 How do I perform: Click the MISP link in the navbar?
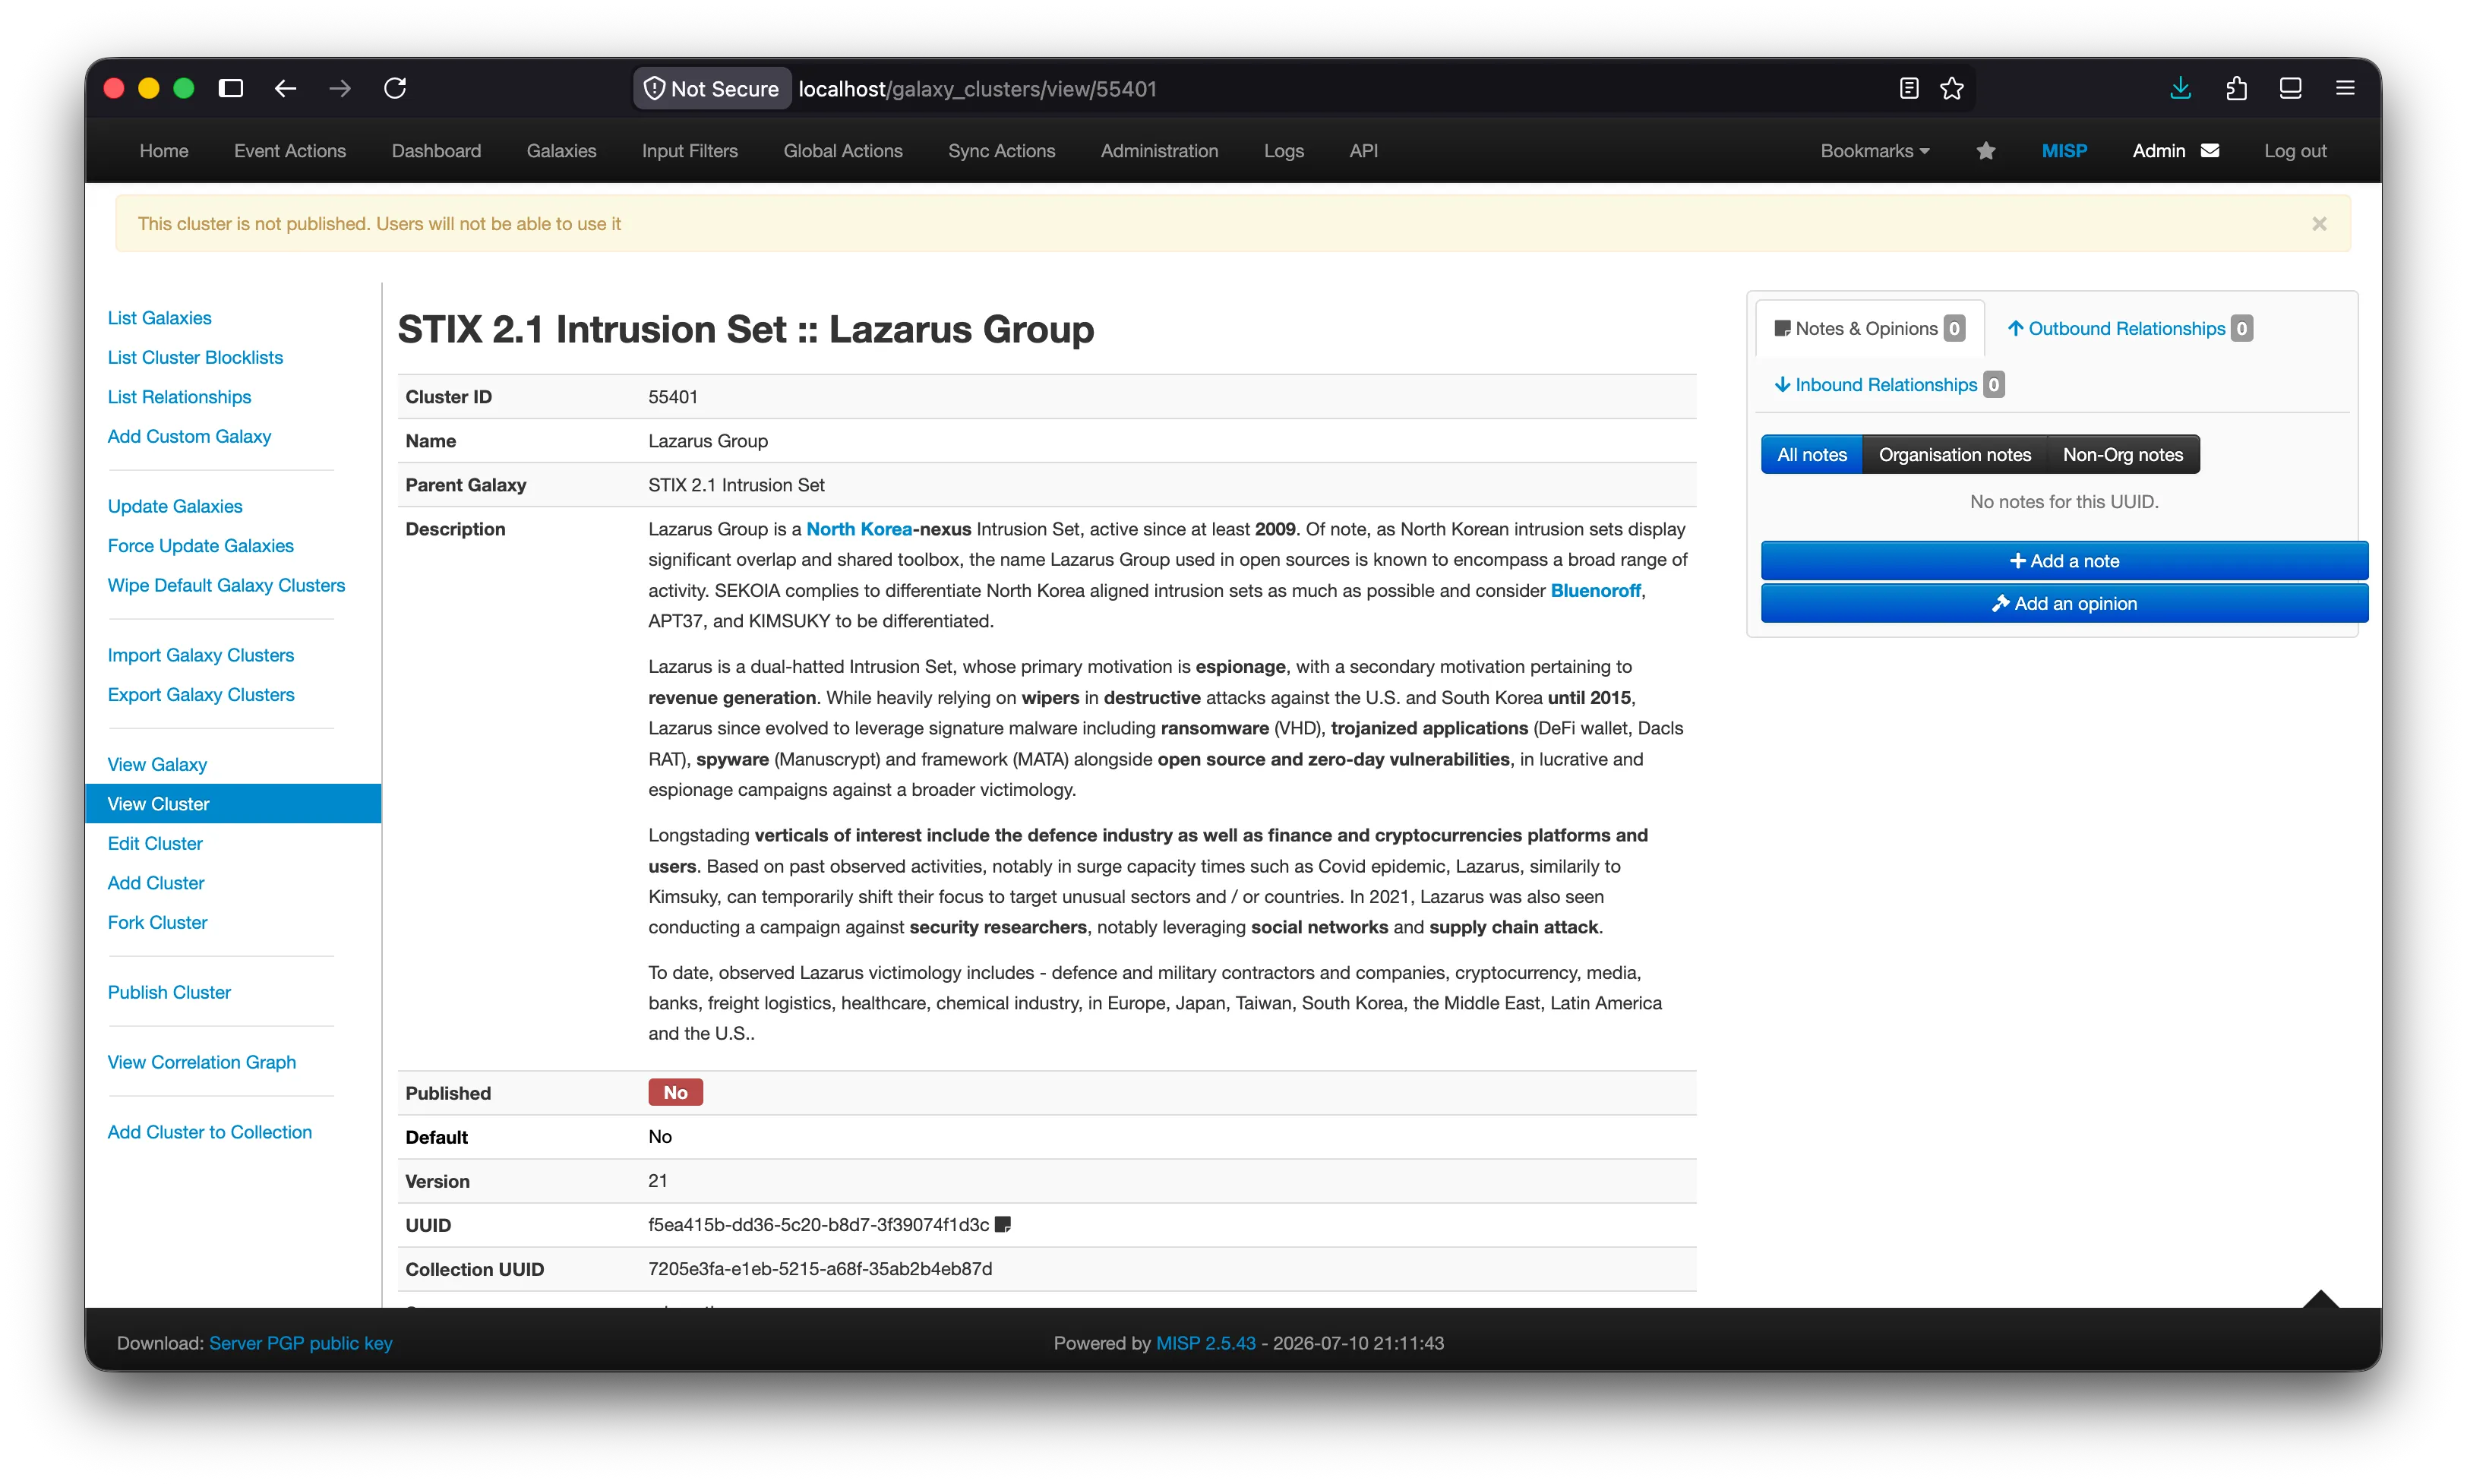[2064, 151]
